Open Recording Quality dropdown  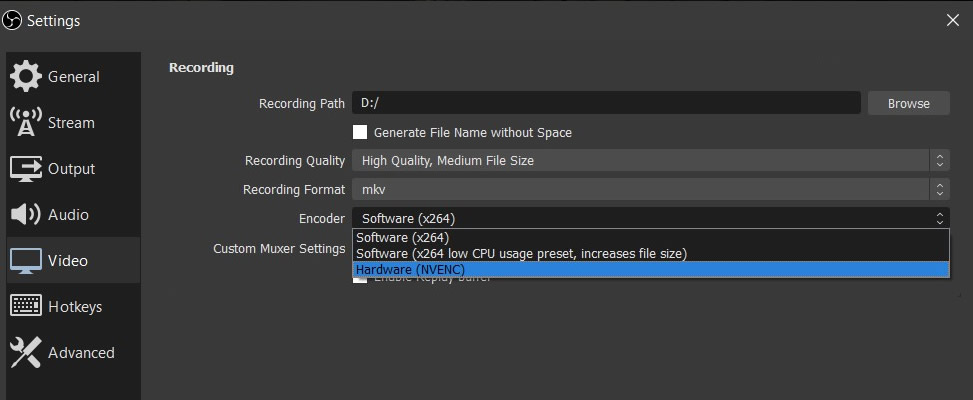pos(650,161)
